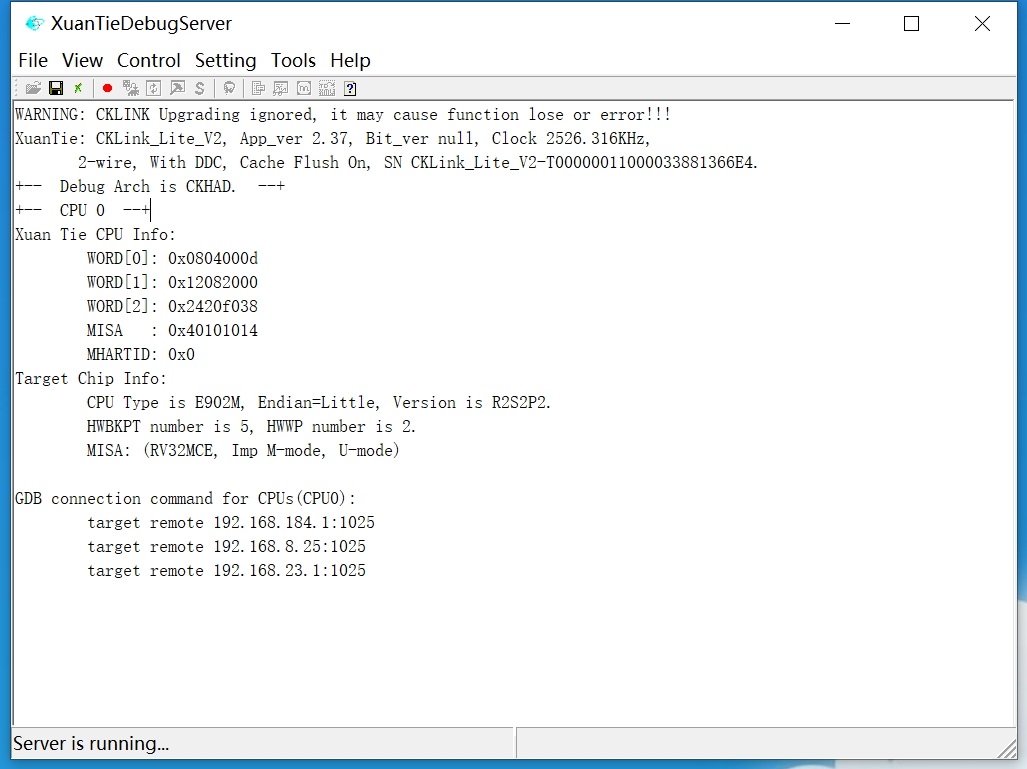Click the 'Xuan Tie CPU Info:' line
Screen dimensions: 1027x769
[96, 234]
